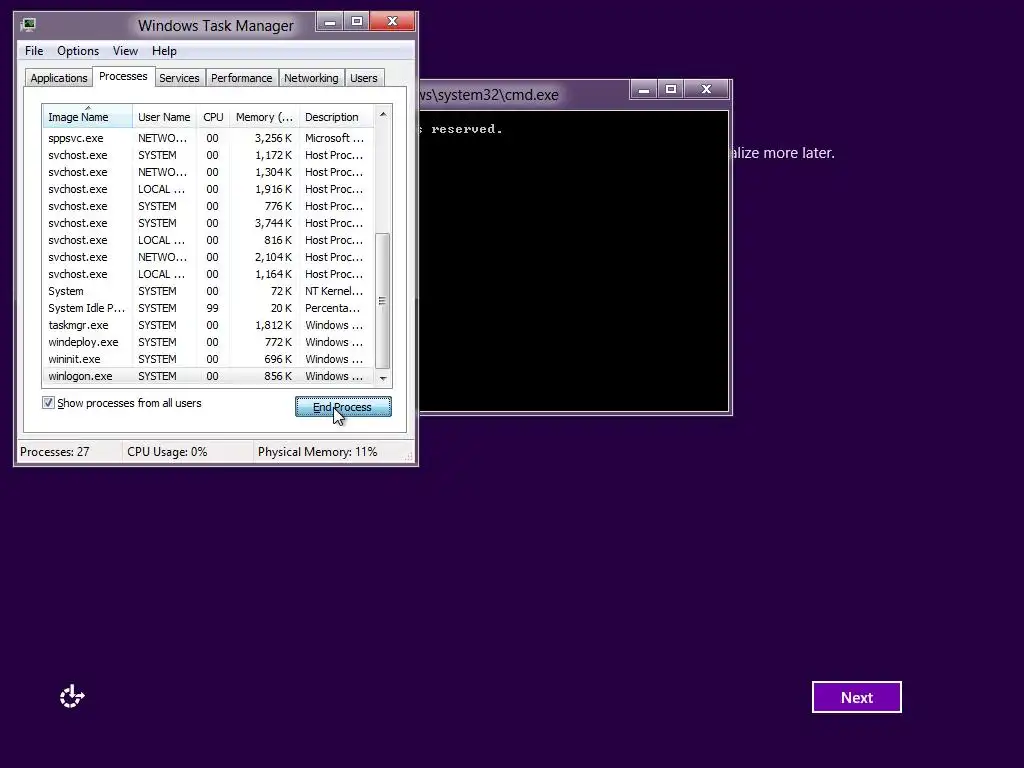The image size is (1024, 768).
Task: Select the taskmgr.exe process row
Action: pos(208,325)
